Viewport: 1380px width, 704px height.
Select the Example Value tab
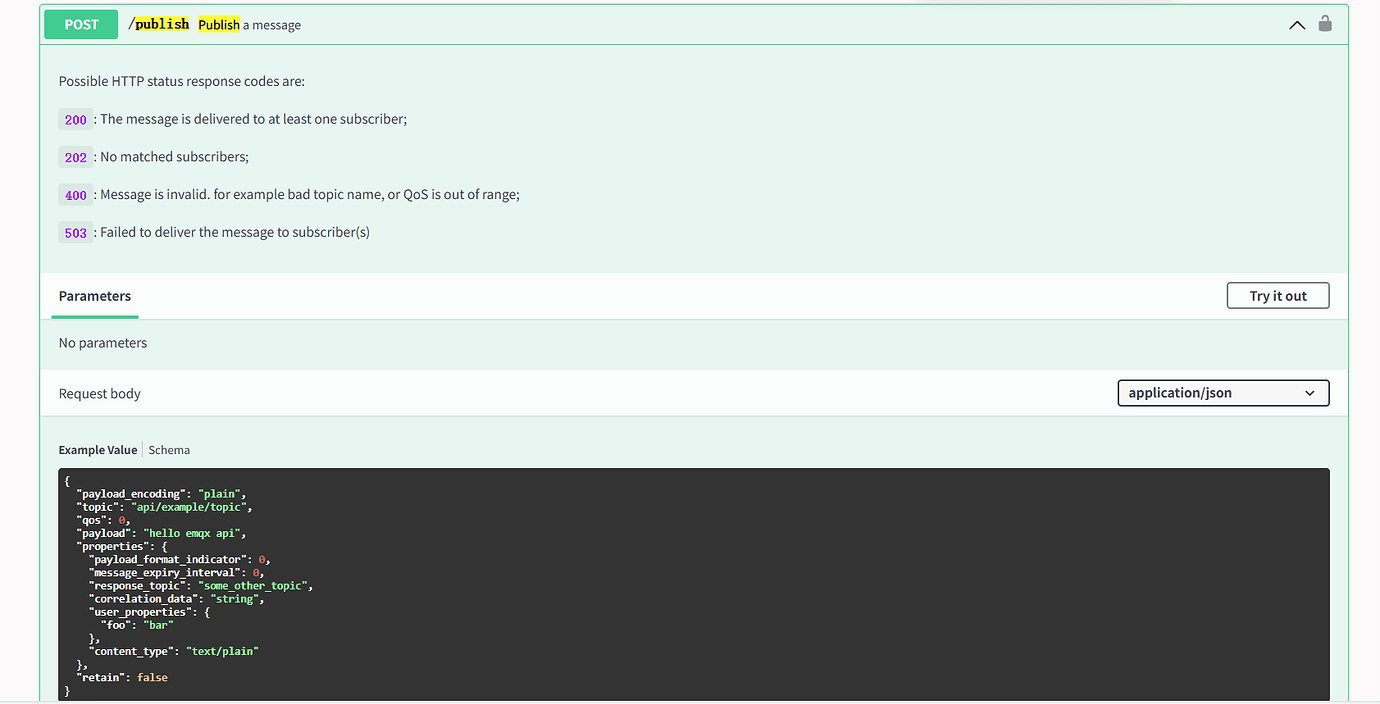98,450
